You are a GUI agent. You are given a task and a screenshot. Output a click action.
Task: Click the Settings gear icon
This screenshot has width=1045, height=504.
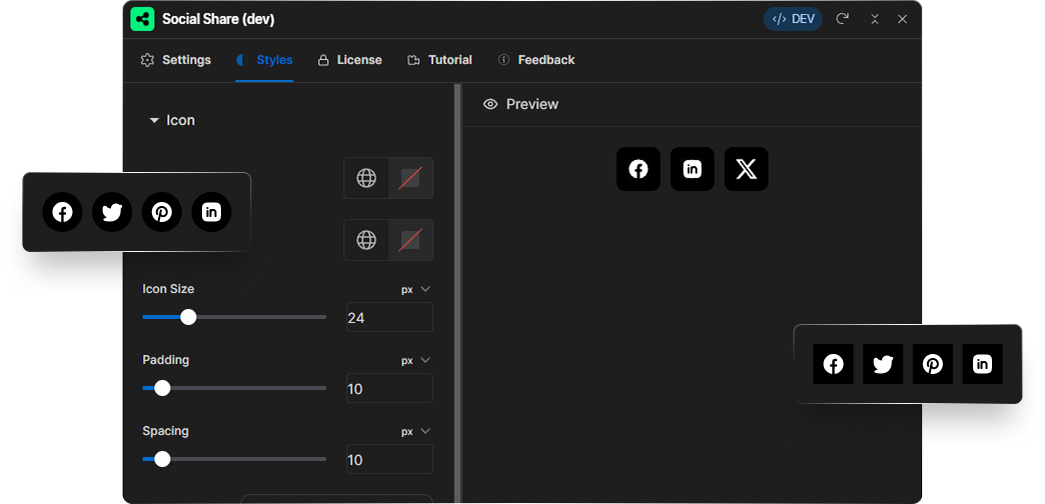147,60
